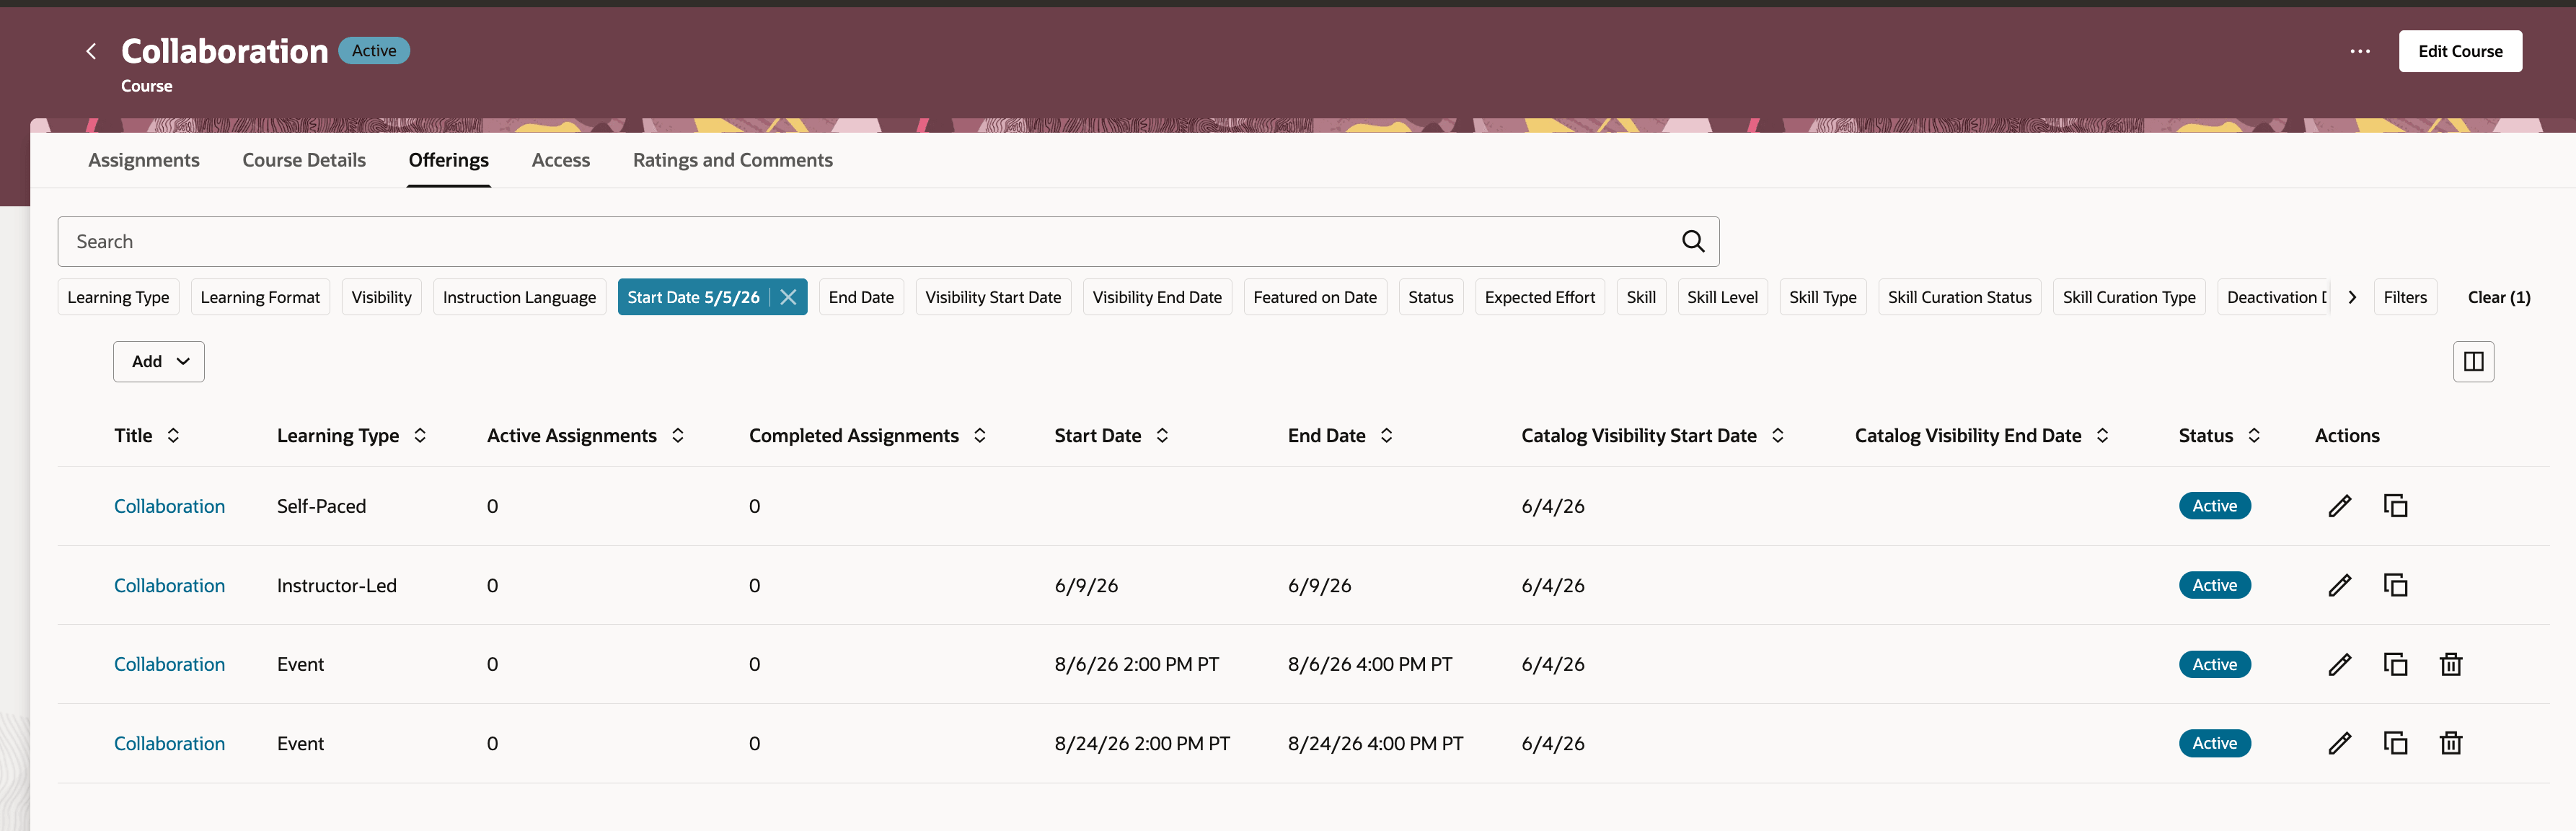Edit the 8/24/26 Event offering
Screen dimensions: 2576x831
2339,743
